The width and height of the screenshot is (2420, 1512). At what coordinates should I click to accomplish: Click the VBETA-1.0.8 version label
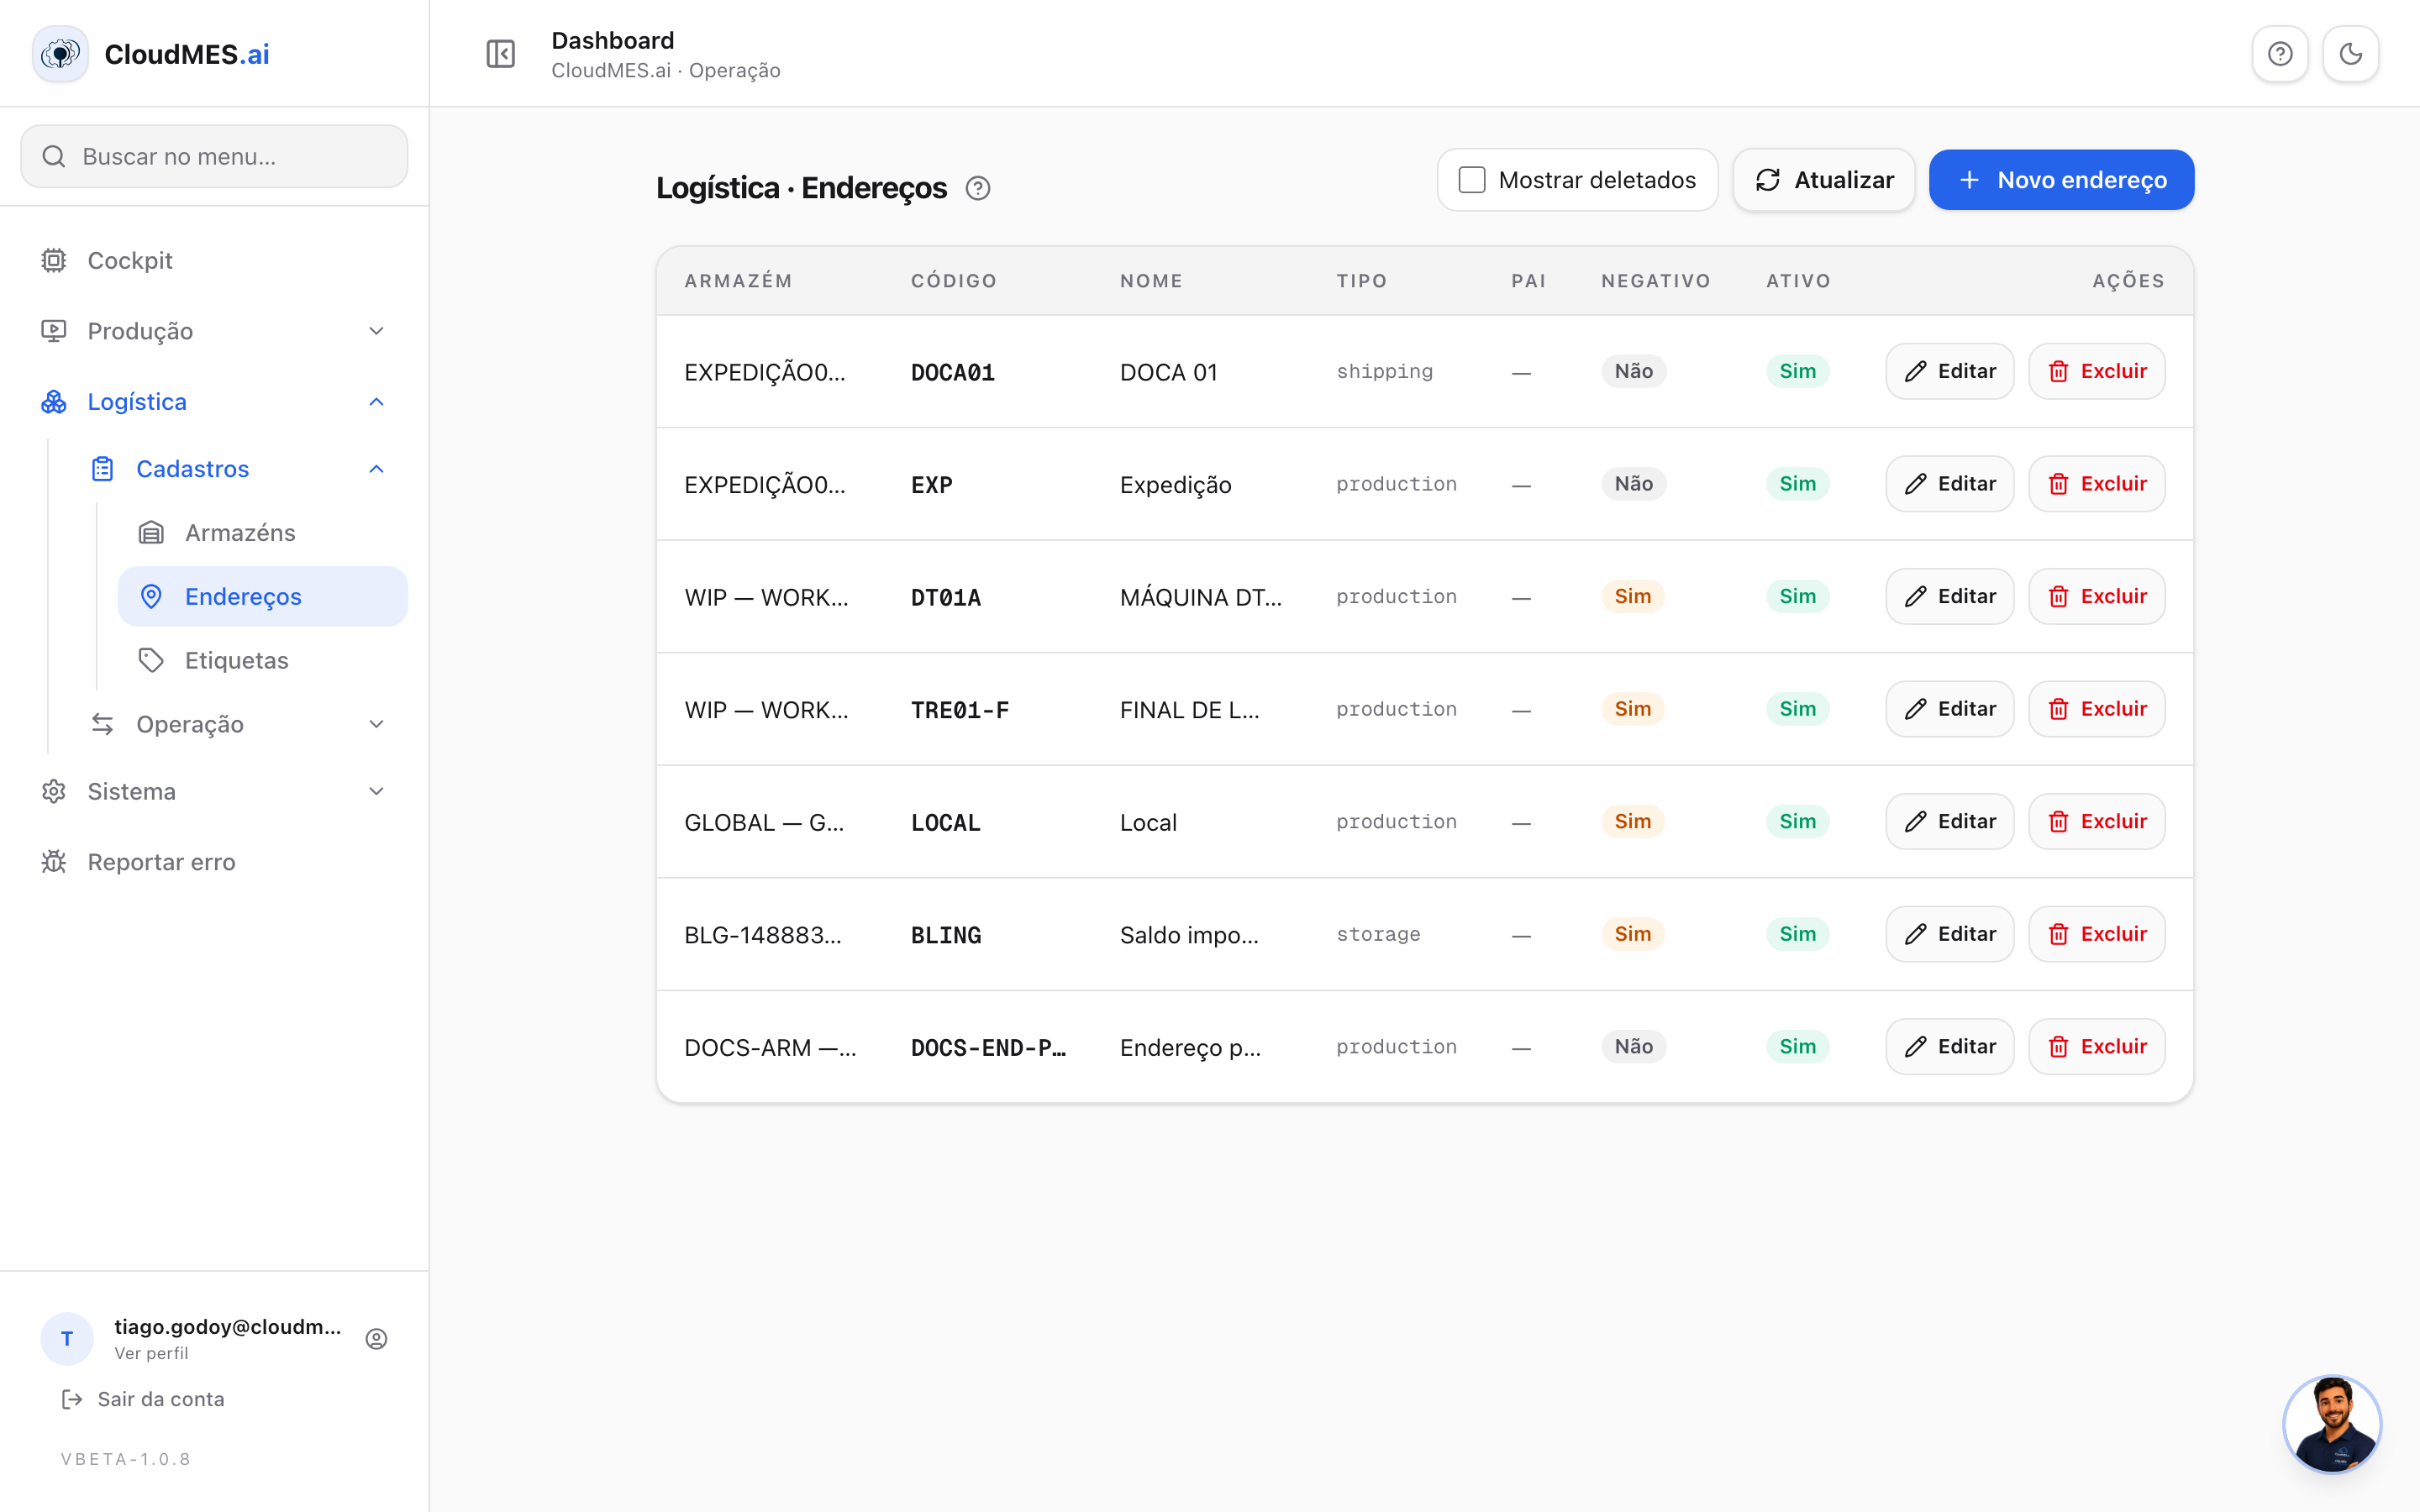(x=125, y=1459)
